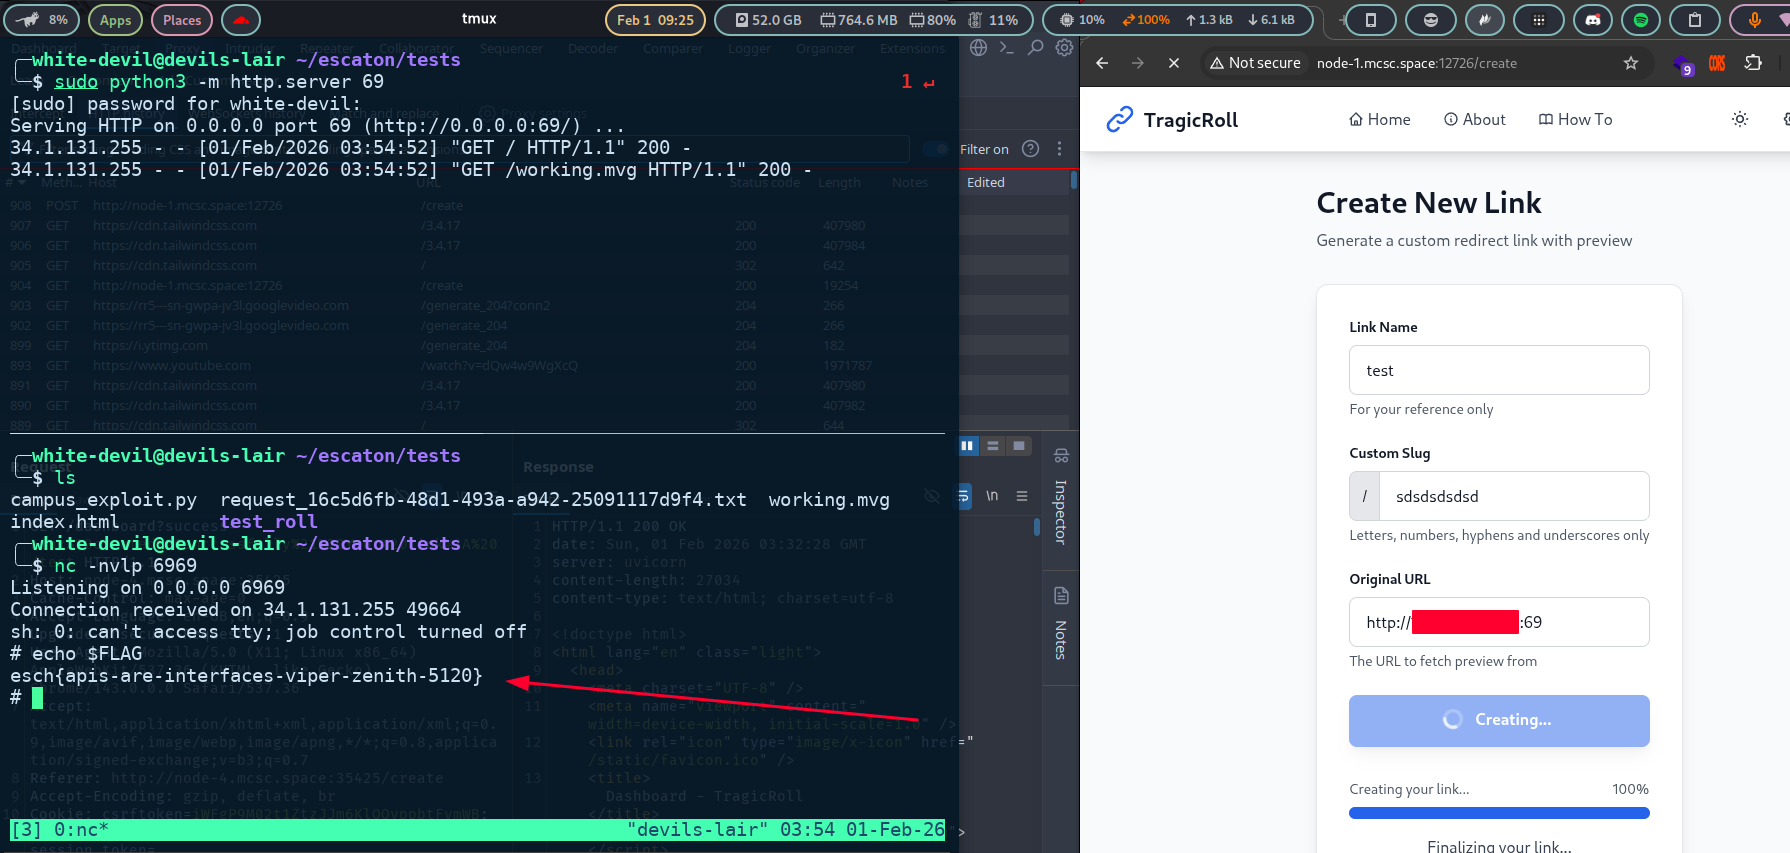Viewport: 1790px width, 853px height.
Task: Open the Places menu in top panel
Action: tap(182, 20)
